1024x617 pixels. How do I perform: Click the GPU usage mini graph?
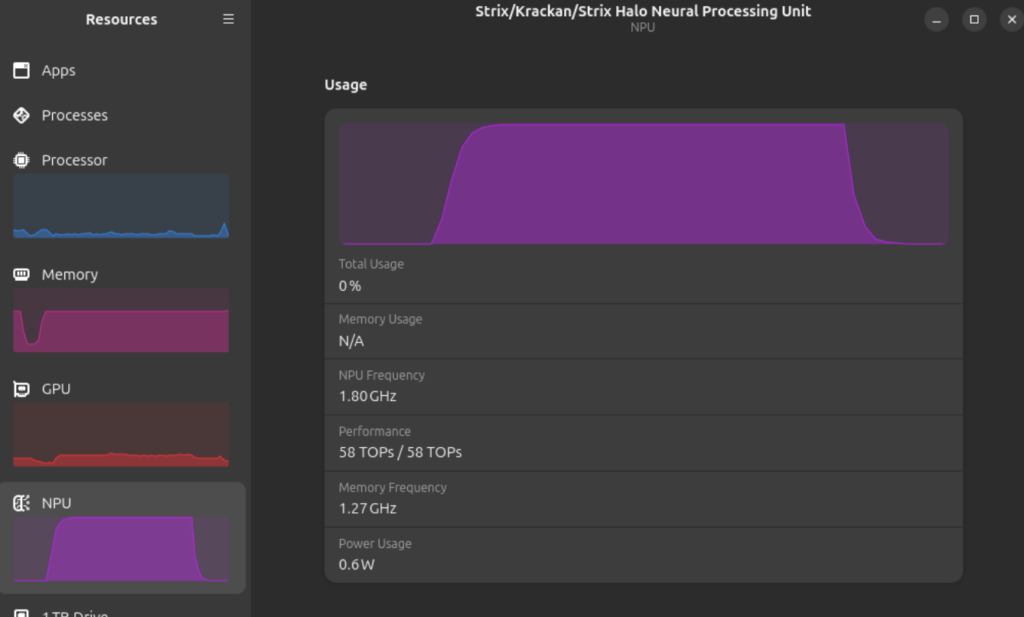(x=121, y=434)
